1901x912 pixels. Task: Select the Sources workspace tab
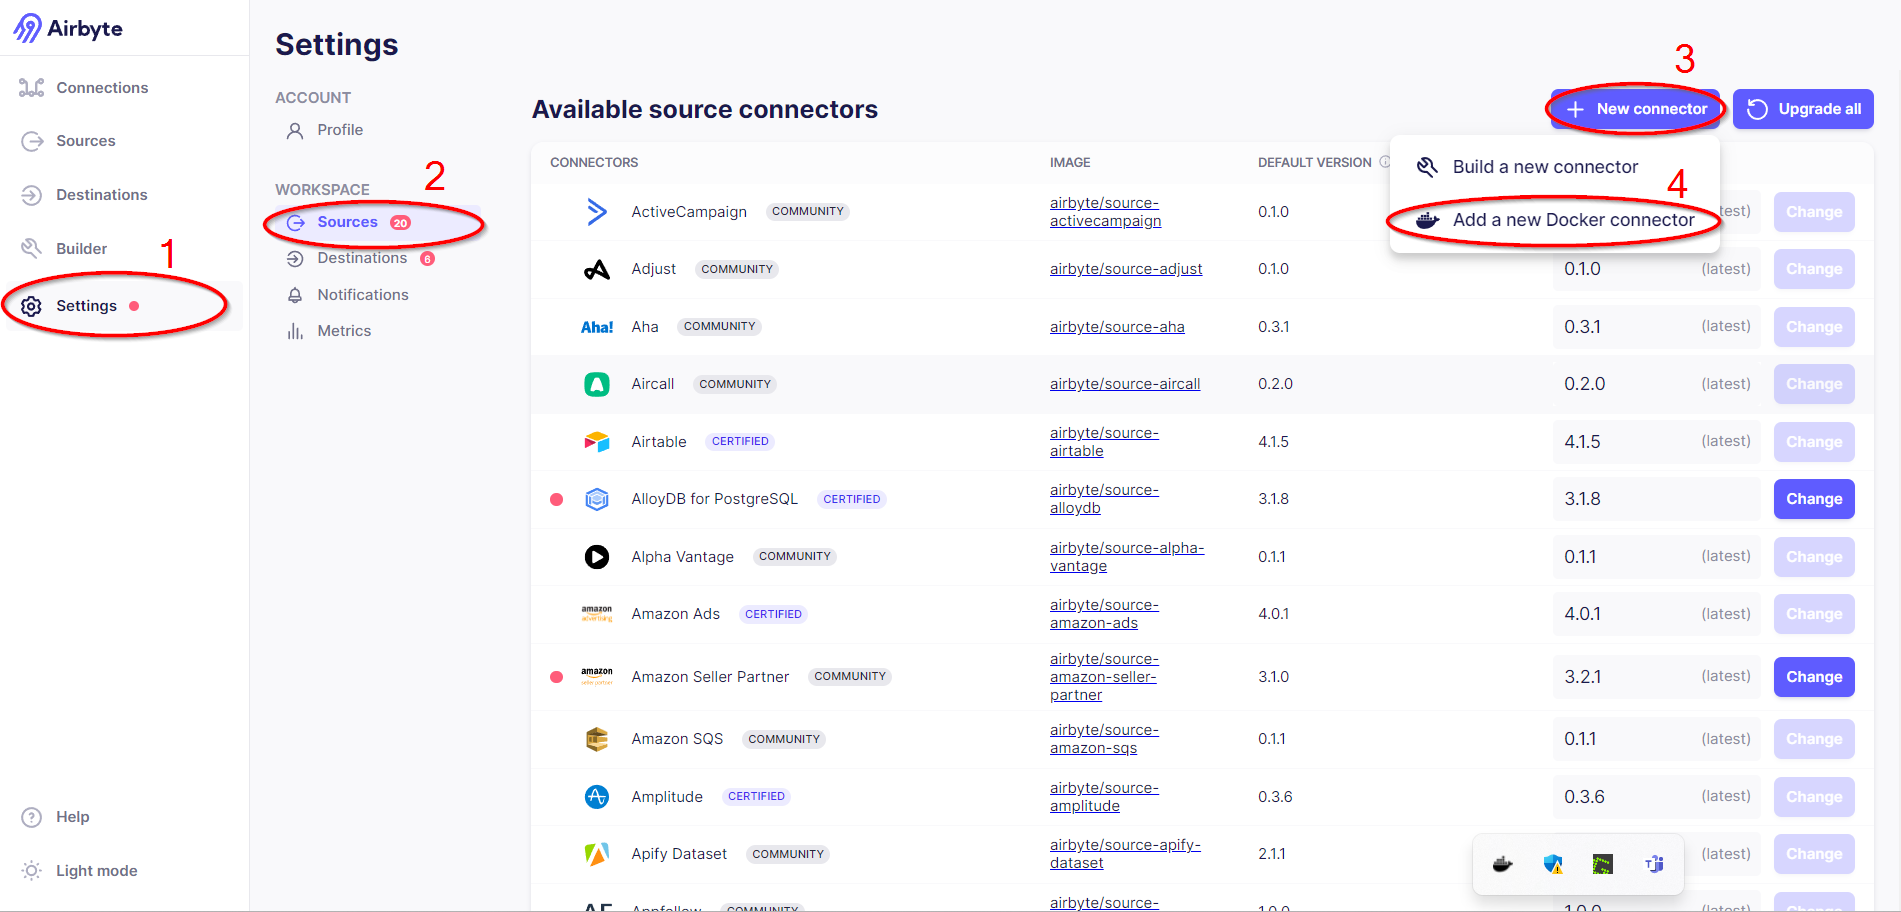coord(347,222)
